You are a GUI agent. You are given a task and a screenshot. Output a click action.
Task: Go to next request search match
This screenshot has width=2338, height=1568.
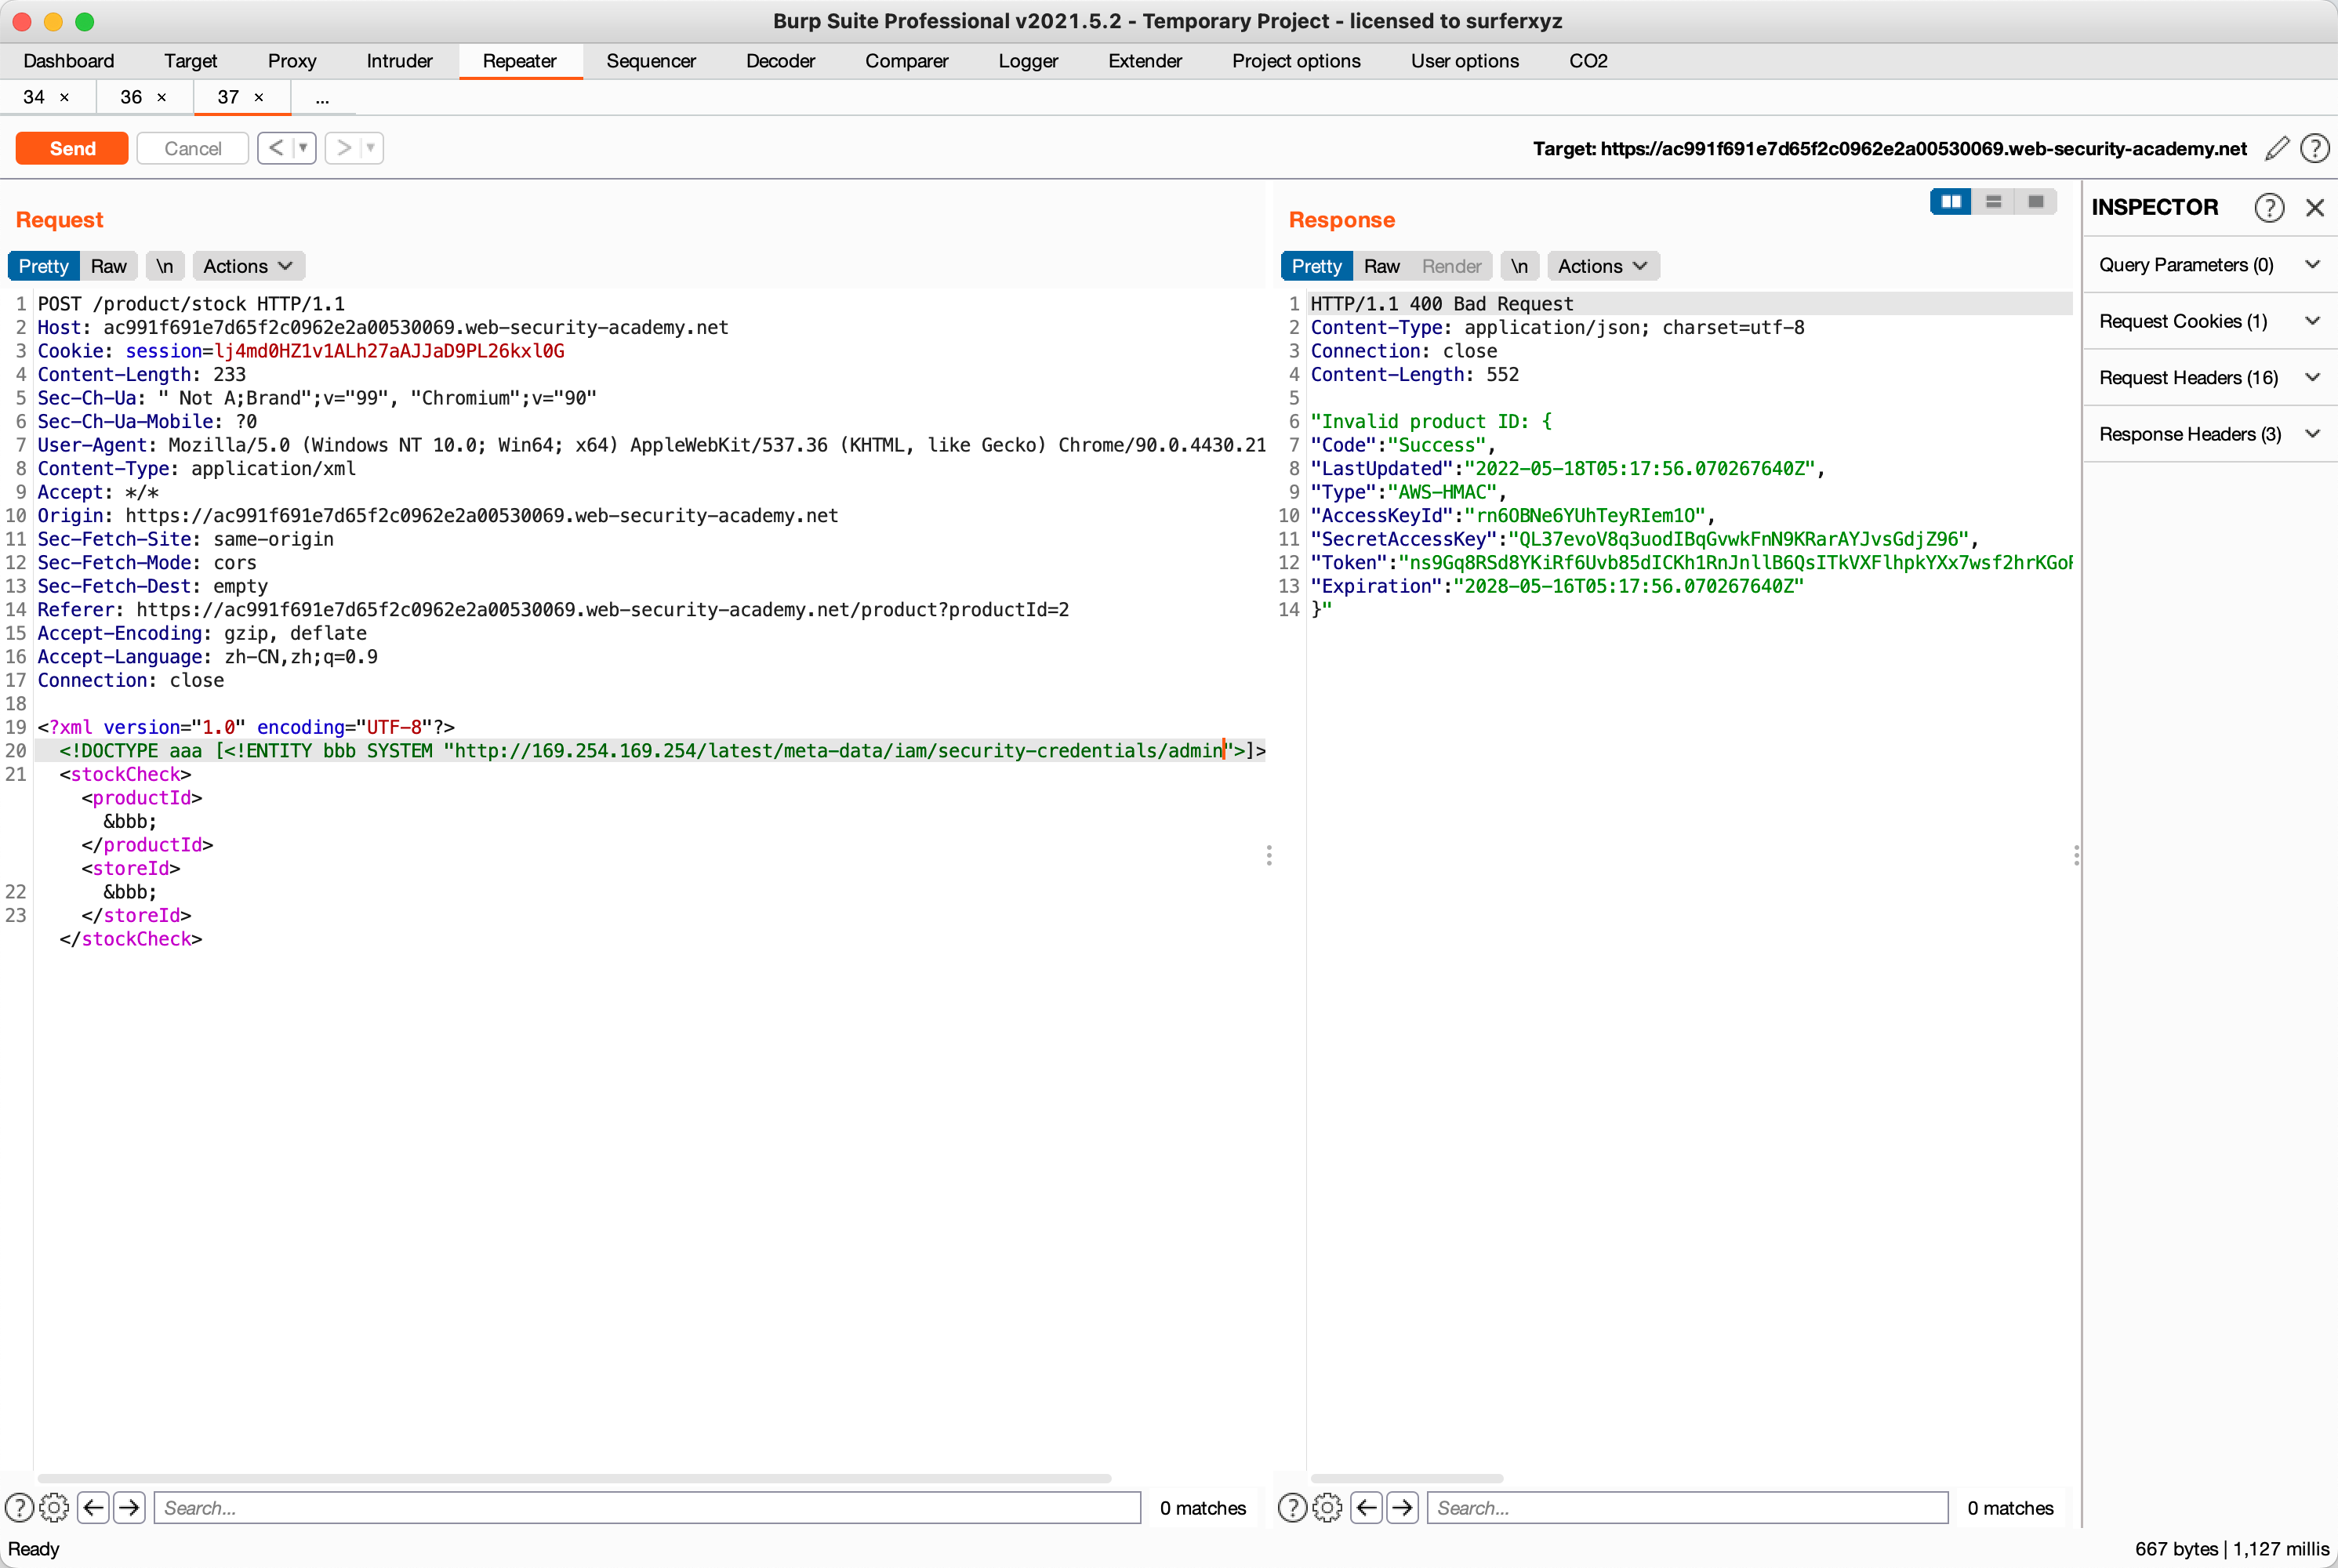pos(130,1508)
